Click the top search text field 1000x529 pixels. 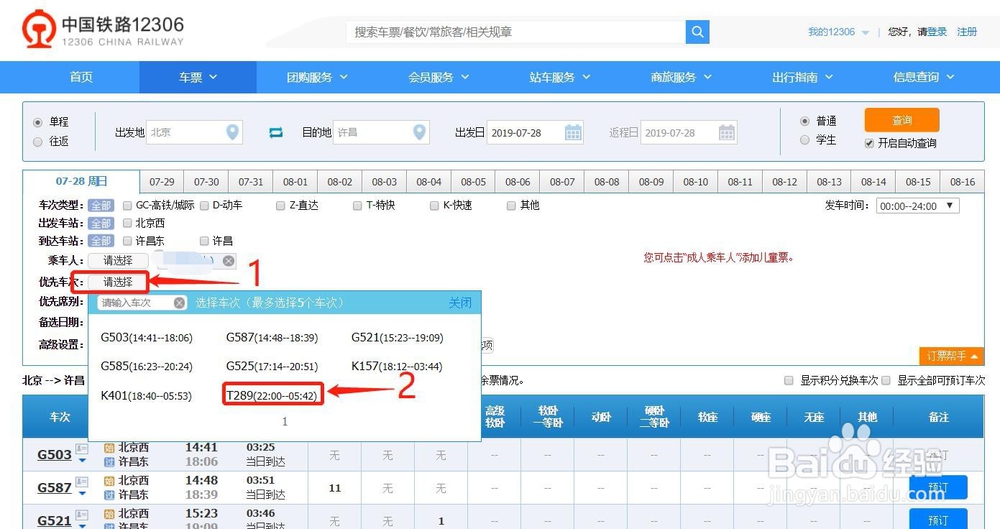(x=517, y=32)
